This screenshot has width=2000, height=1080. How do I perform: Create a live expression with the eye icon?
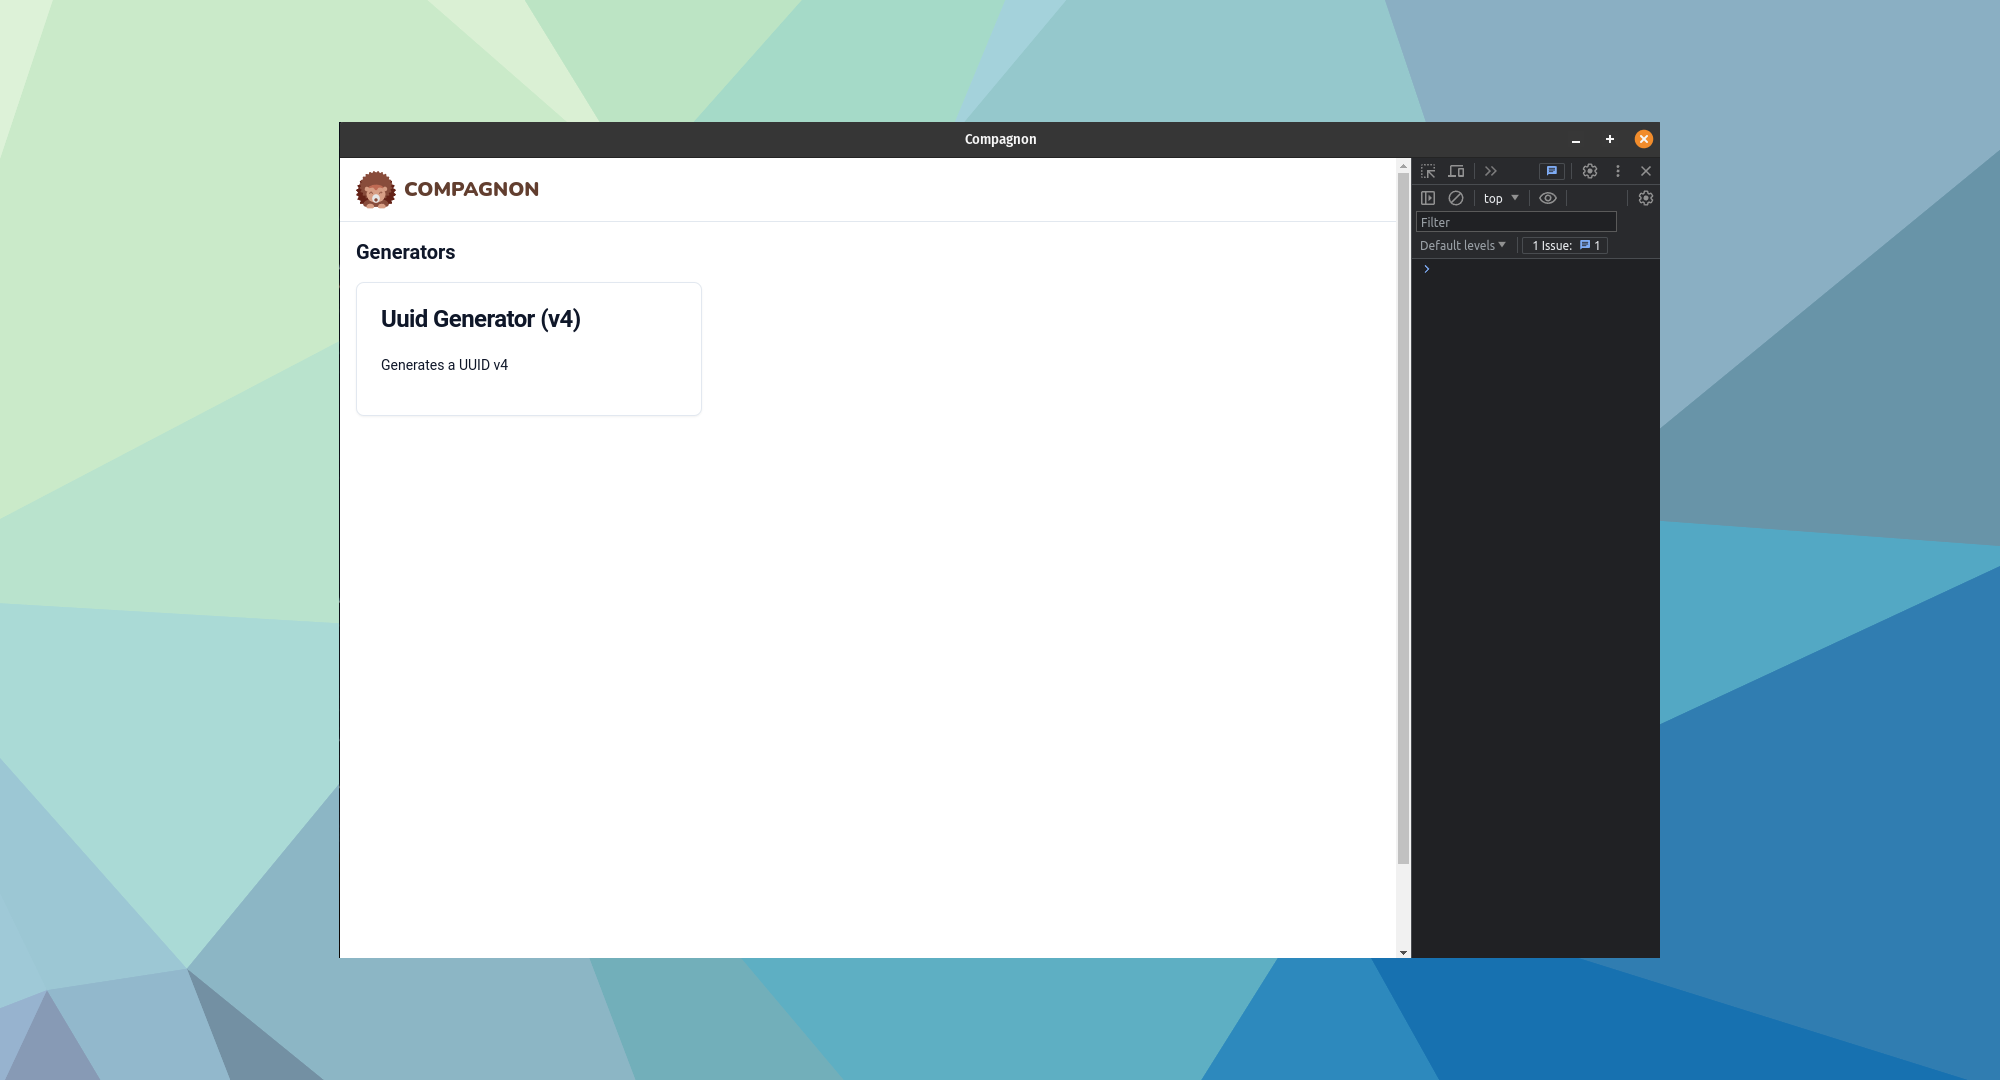[1548, 198]
